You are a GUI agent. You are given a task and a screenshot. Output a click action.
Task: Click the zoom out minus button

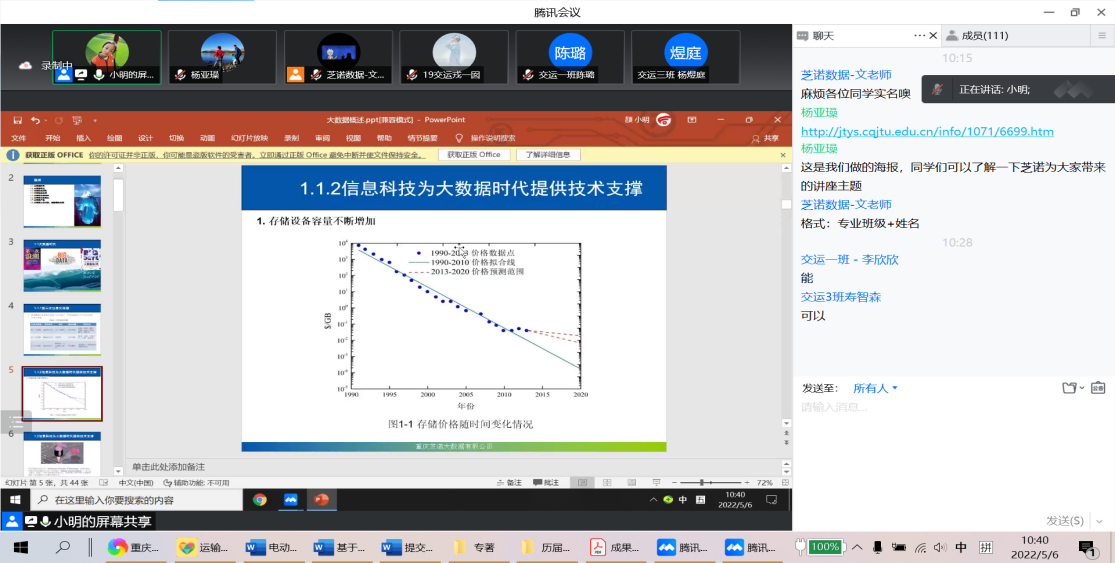click(673, 483)
